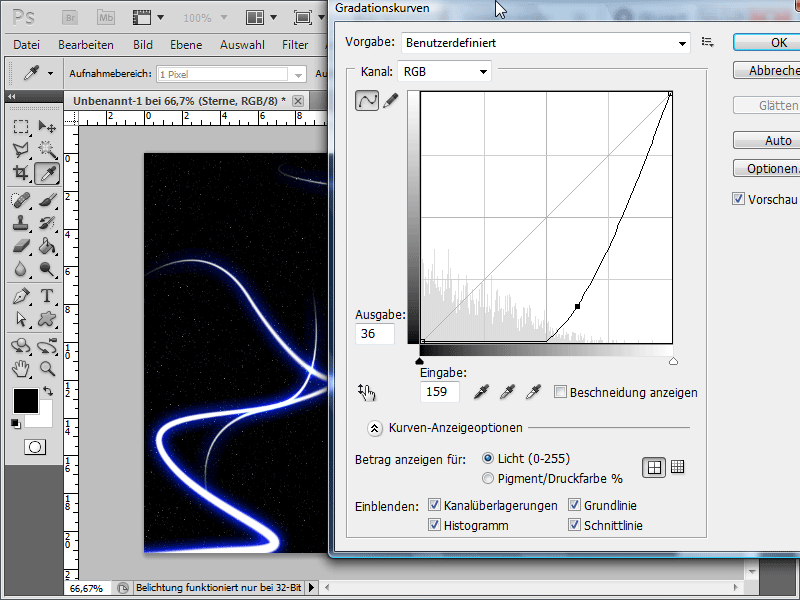Select the Dodge tool
This screenshot has height=600, width=800.
pos(47,269)
